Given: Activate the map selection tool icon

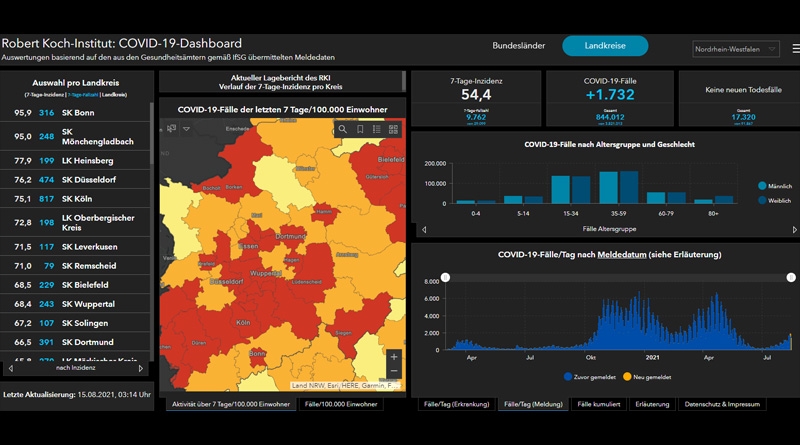Looking at the screenshot, I should click(x=171, y=129).
